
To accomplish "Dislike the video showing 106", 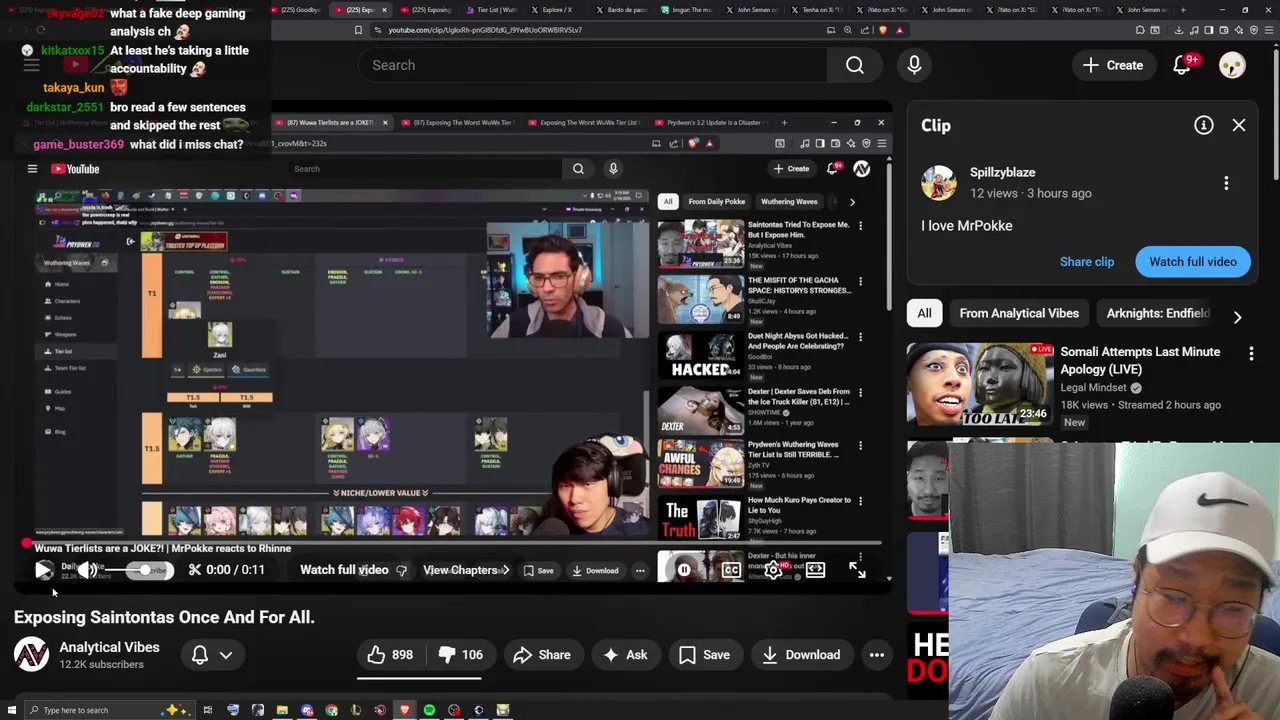I will coord(460,655).
